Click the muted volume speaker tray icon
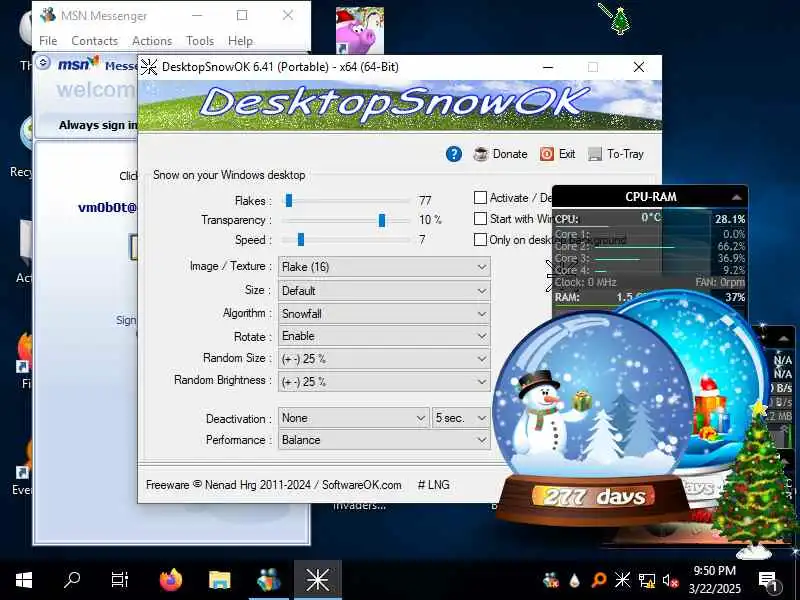Image resolution: width=800 pixels, height=600 pixels. pos(670,580)
